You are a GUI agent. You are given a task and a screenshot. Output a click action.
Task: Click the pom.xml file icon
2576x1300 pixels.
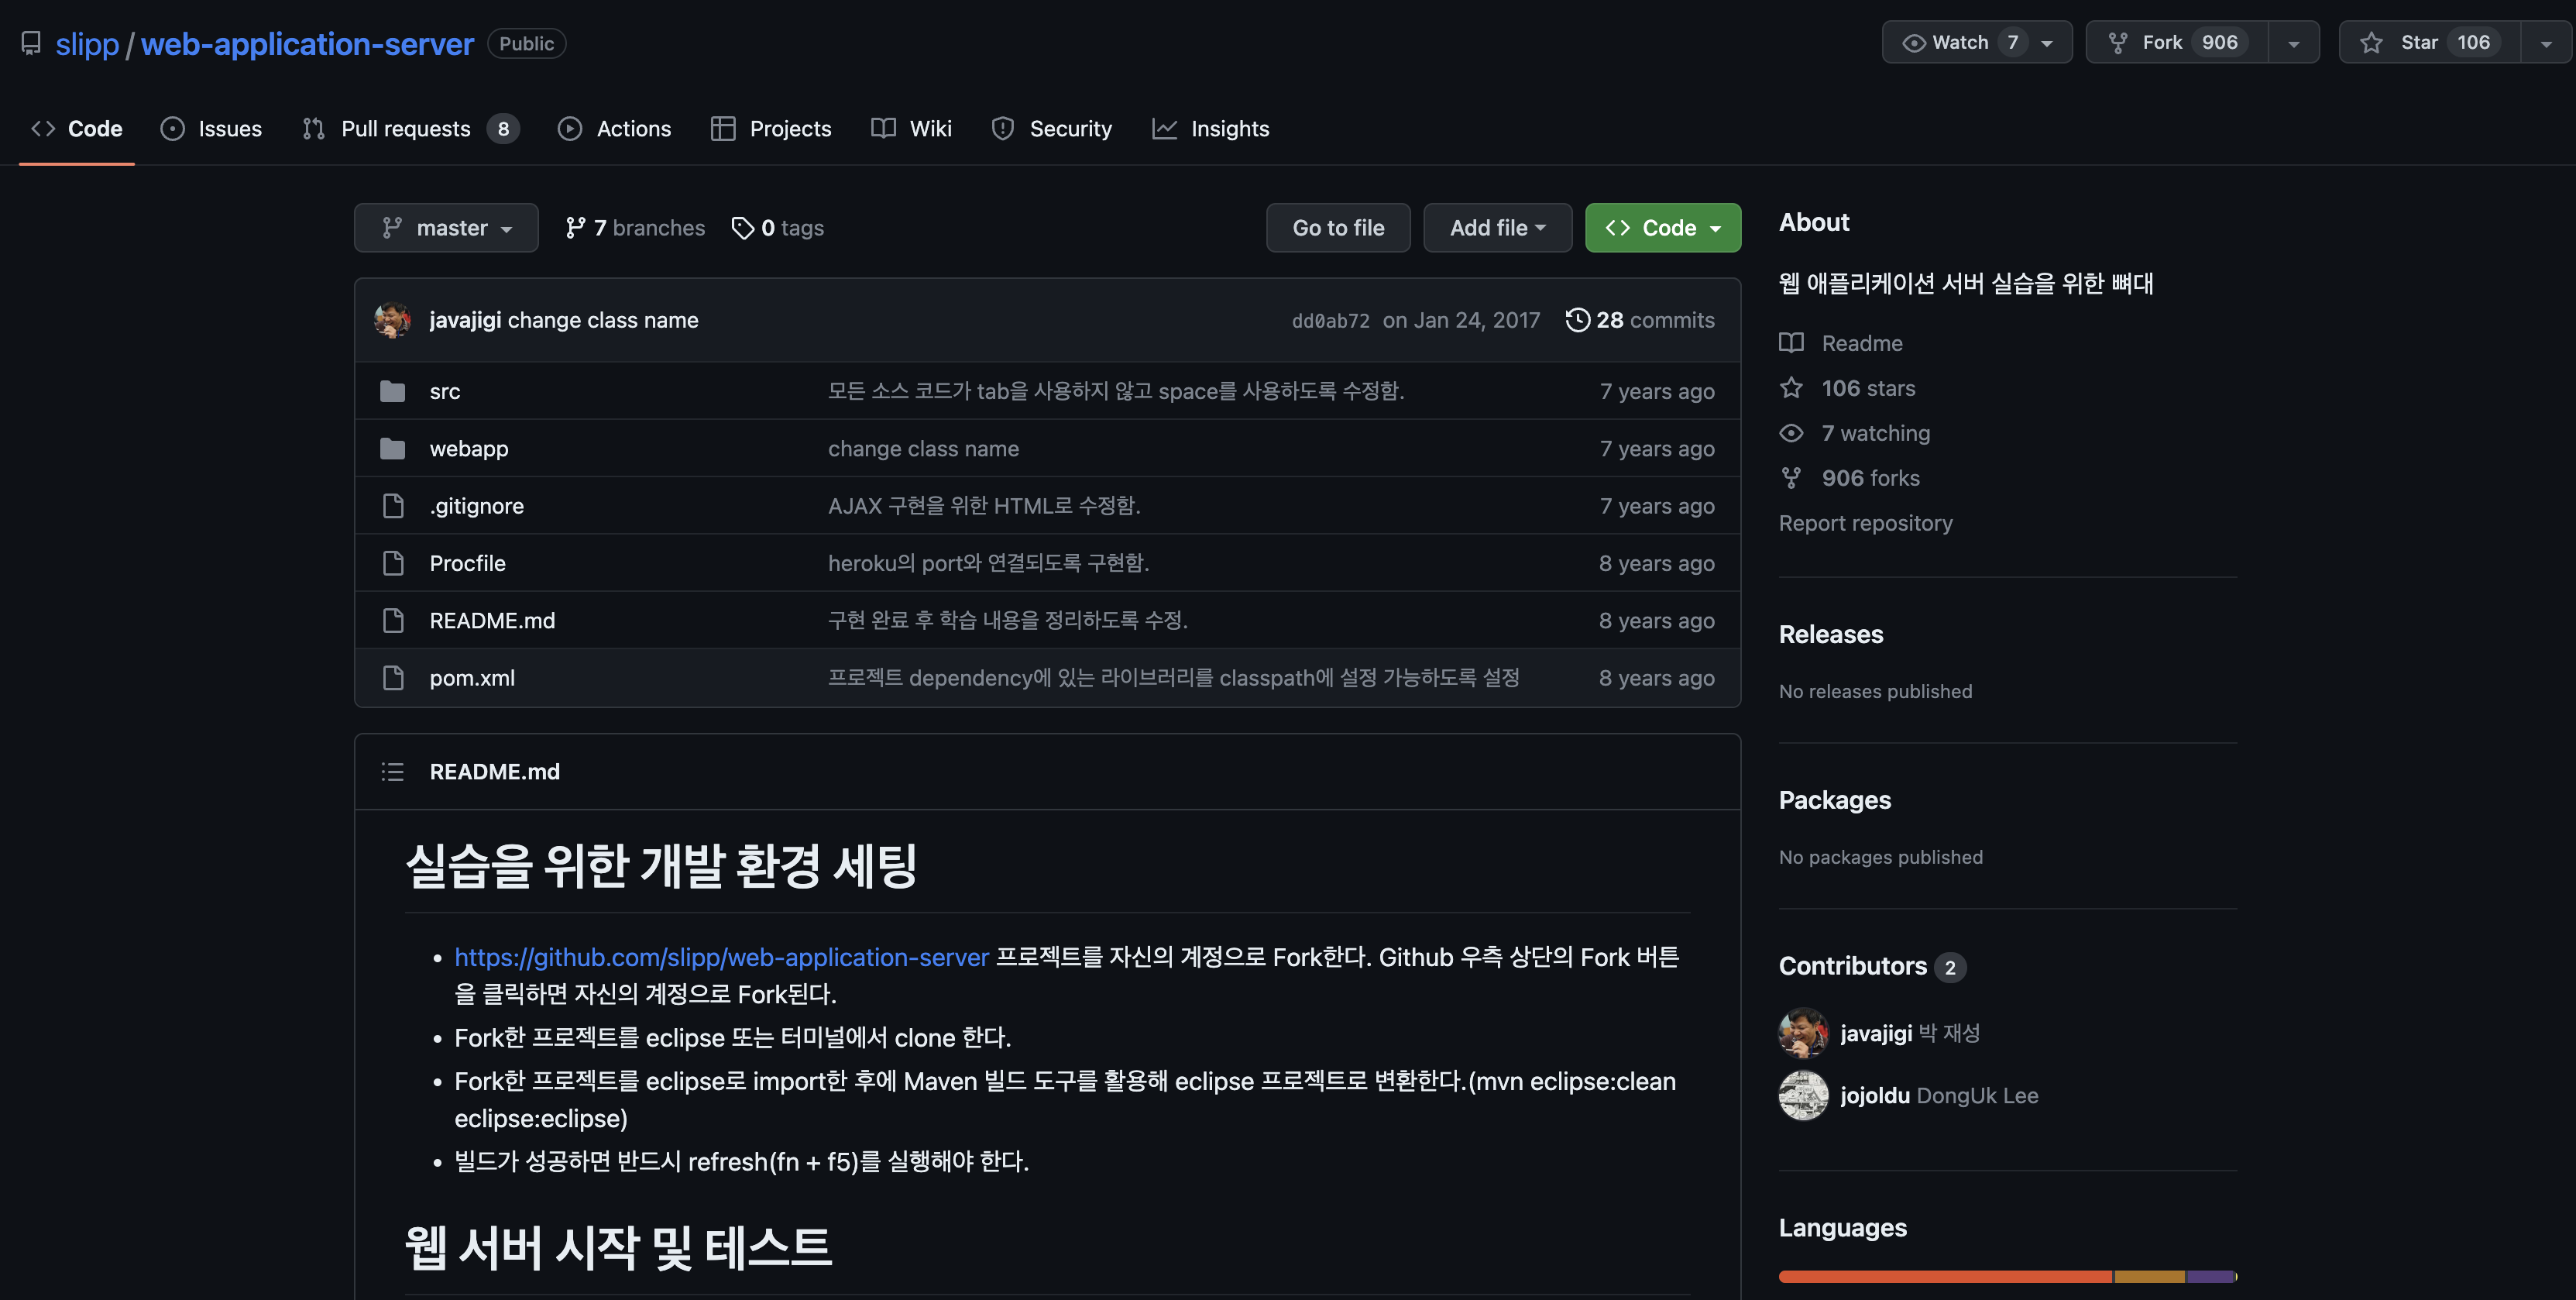(x=393, y=678)
